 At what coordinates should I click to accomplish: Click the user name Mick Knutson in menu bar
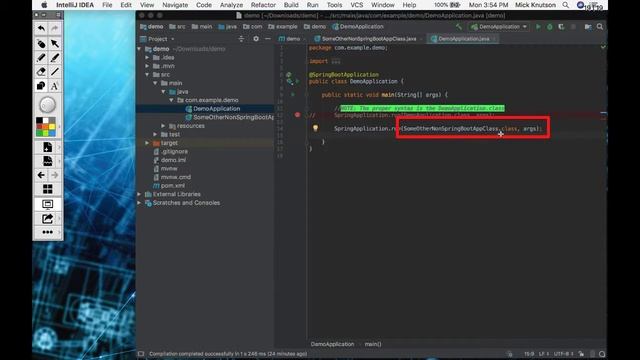click(x=535, y=5)
